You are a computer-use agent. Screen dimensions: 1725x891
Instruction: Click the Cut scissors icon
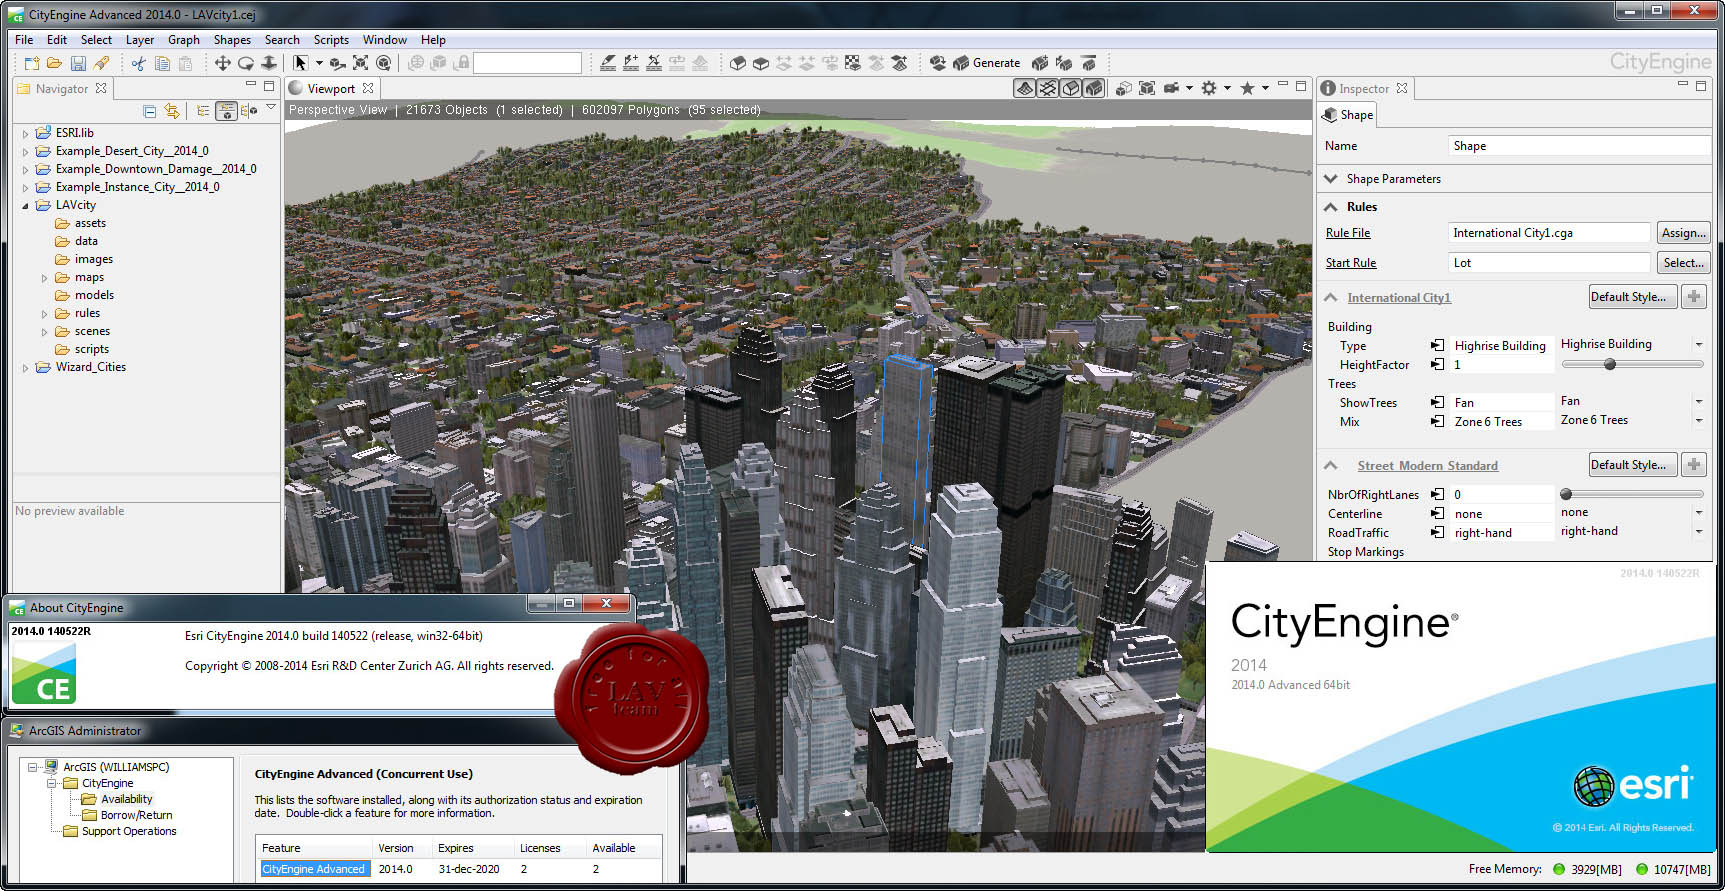[x=138, y=63]
